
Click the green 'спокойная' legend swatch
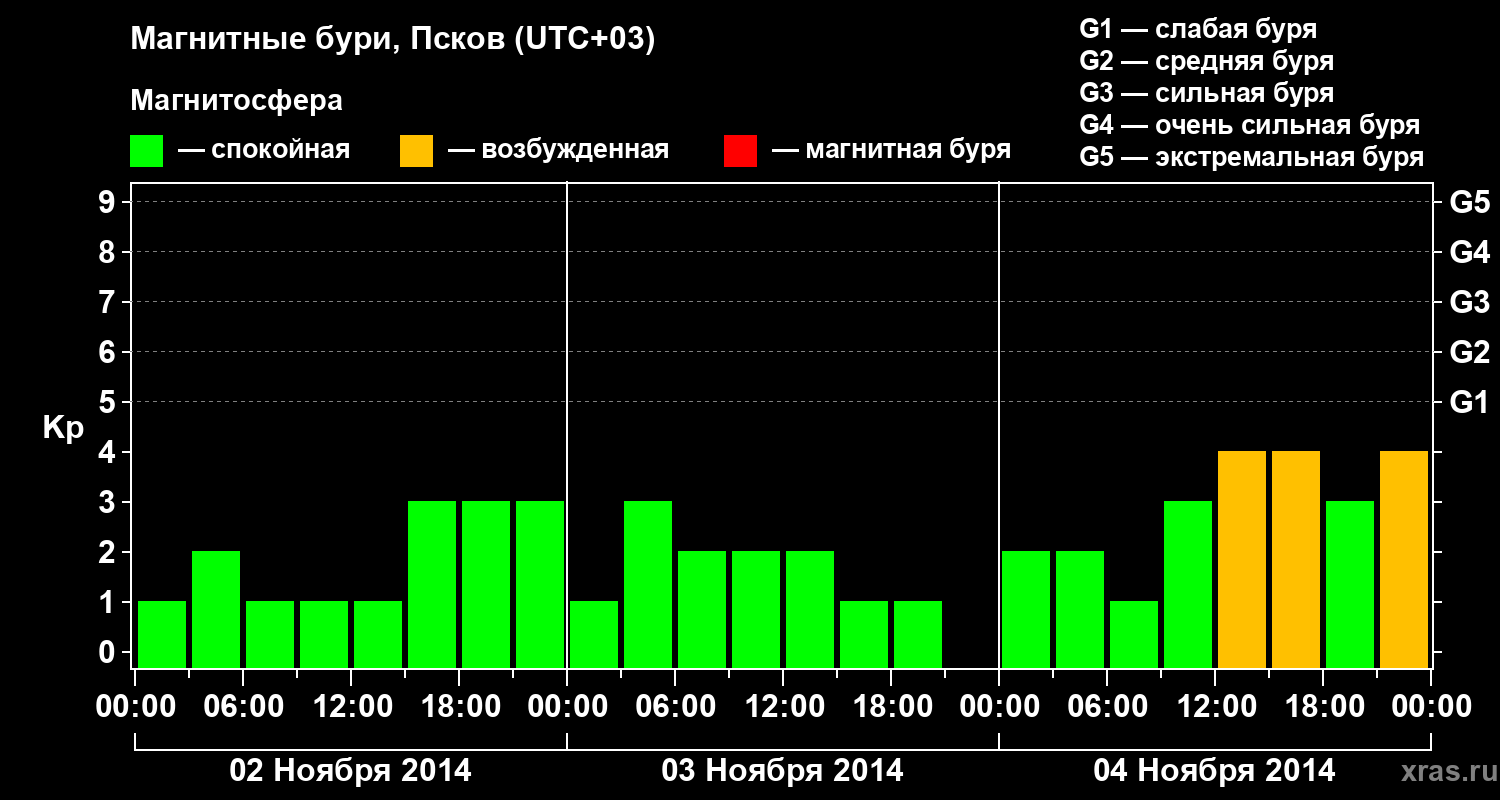click(x=146, y=151)
